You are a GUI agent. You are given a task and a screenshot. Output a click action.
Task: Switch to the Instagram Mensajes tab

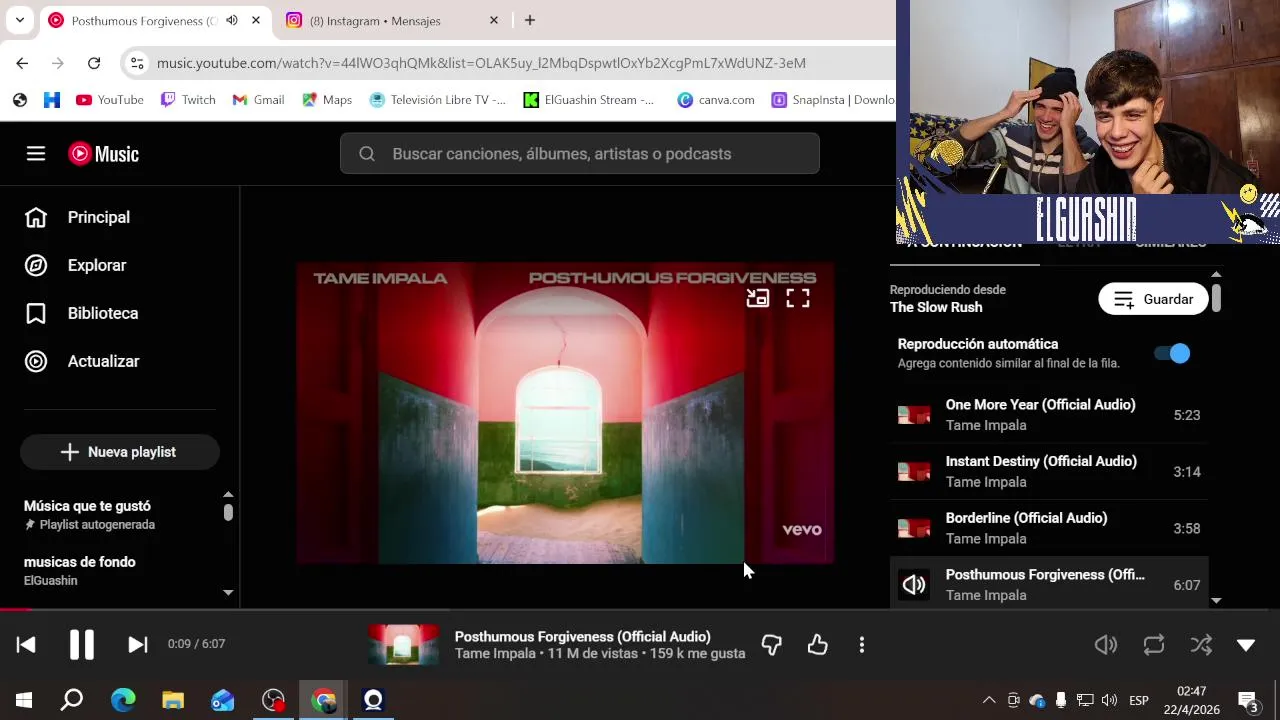click(390, 20)
